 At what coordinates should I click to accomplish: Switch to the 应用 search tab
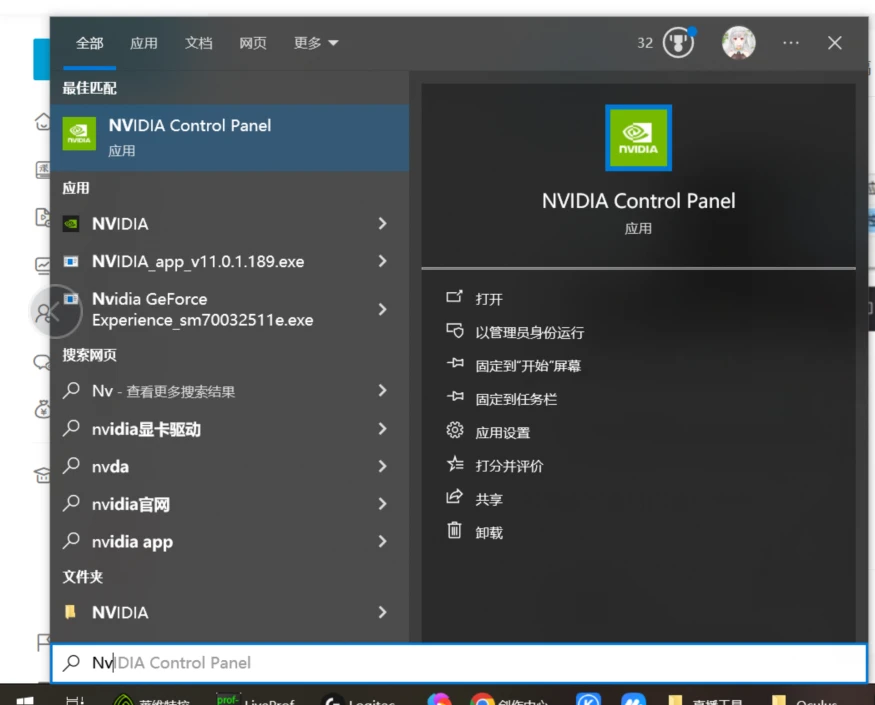click(143, 43)
